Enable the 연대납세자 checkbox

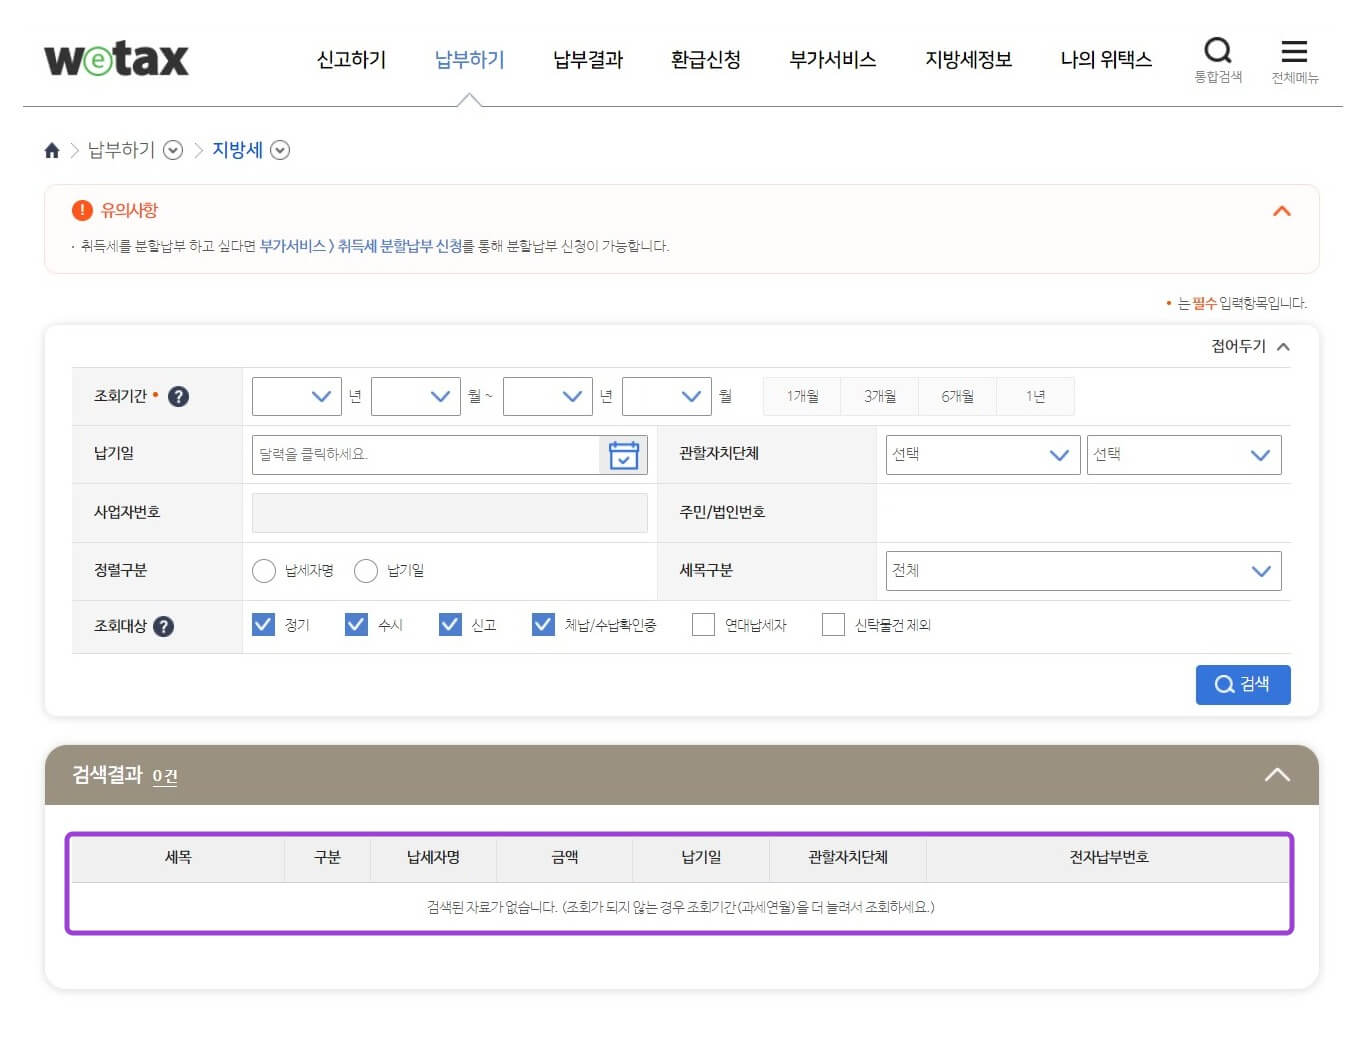pos(703,623)
